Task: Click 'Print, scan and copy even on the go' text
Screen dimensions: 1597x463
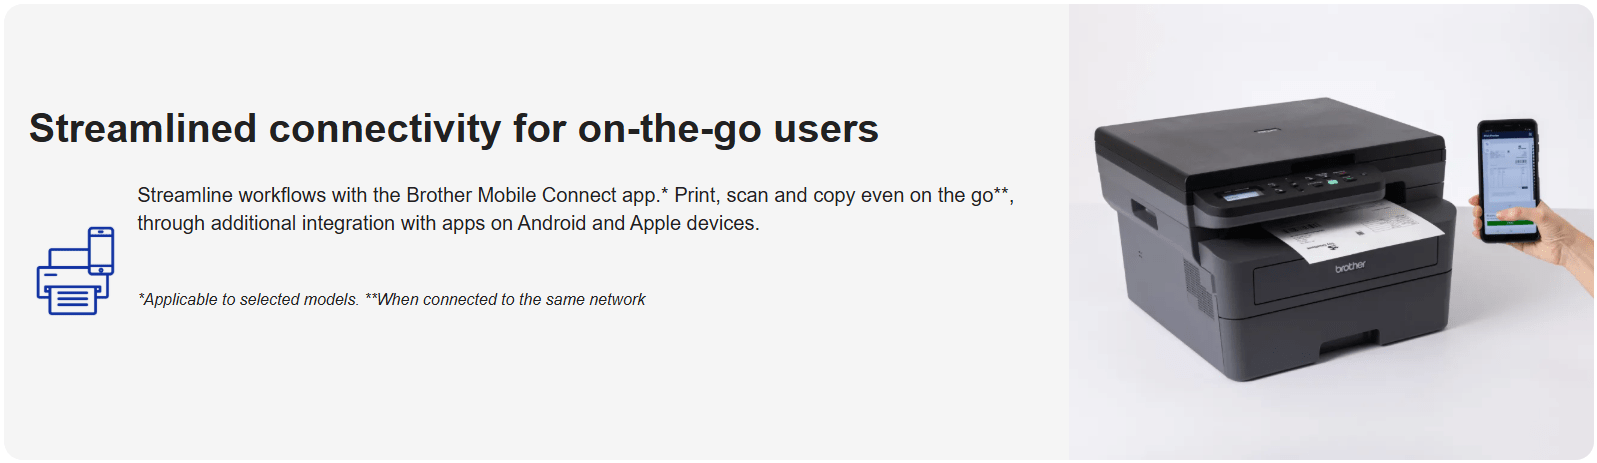Action: coord(834,195)
